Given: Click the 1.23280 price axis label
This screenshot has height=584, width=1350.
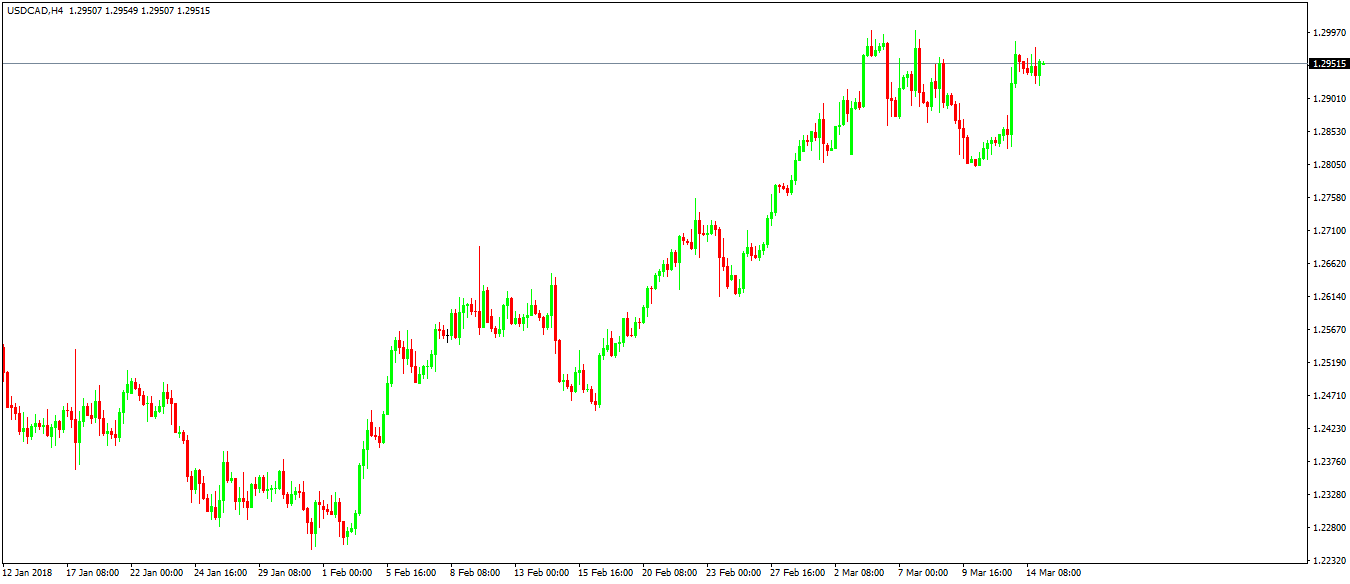Looking at the screenshot, I should click(1329, 494).
